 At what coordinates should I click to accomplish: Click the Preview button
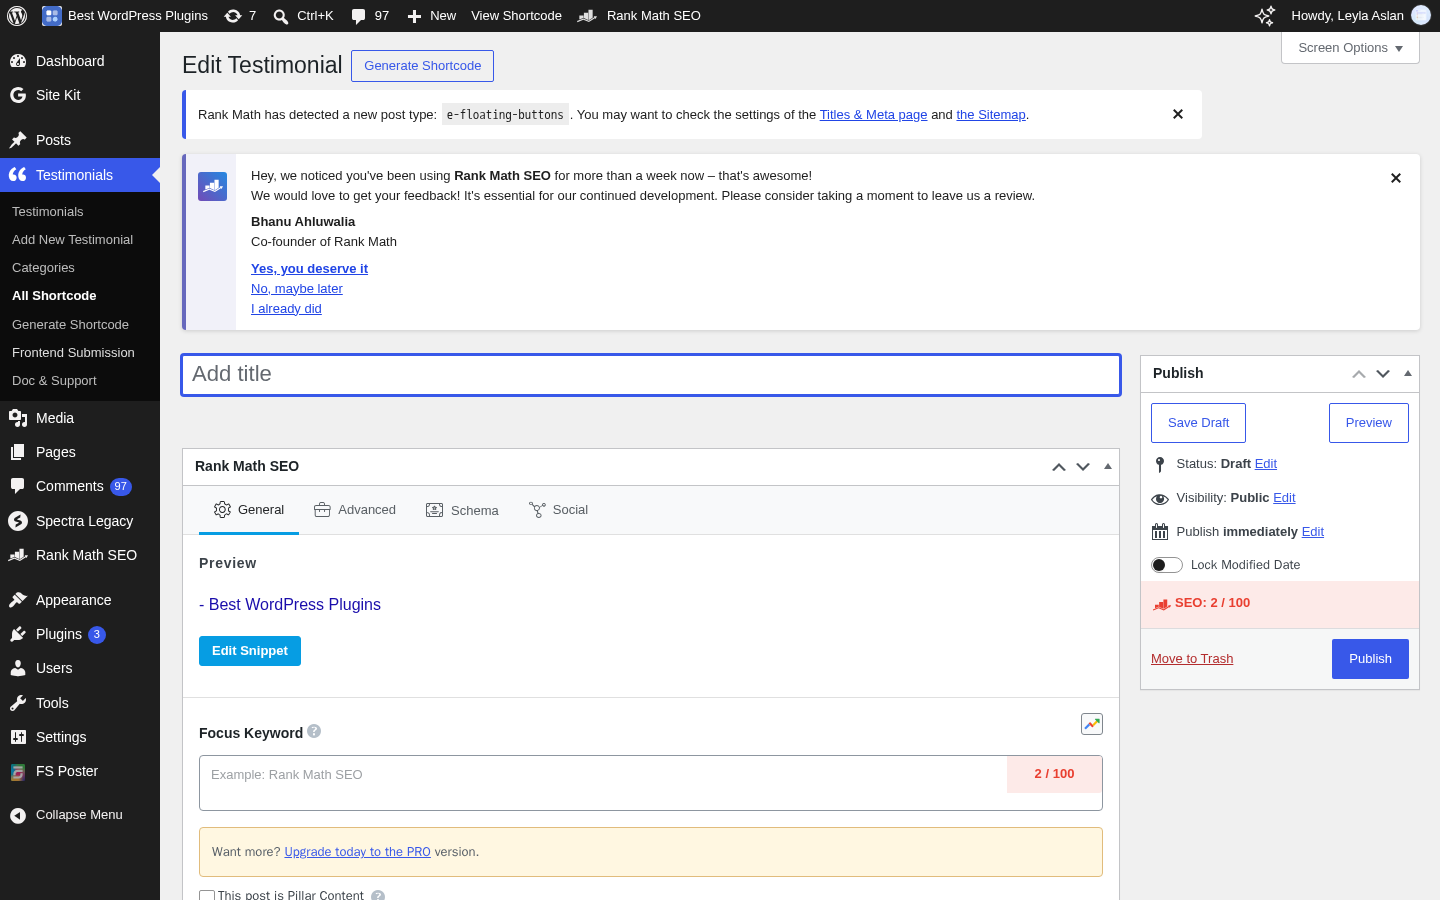[1368, 423]
